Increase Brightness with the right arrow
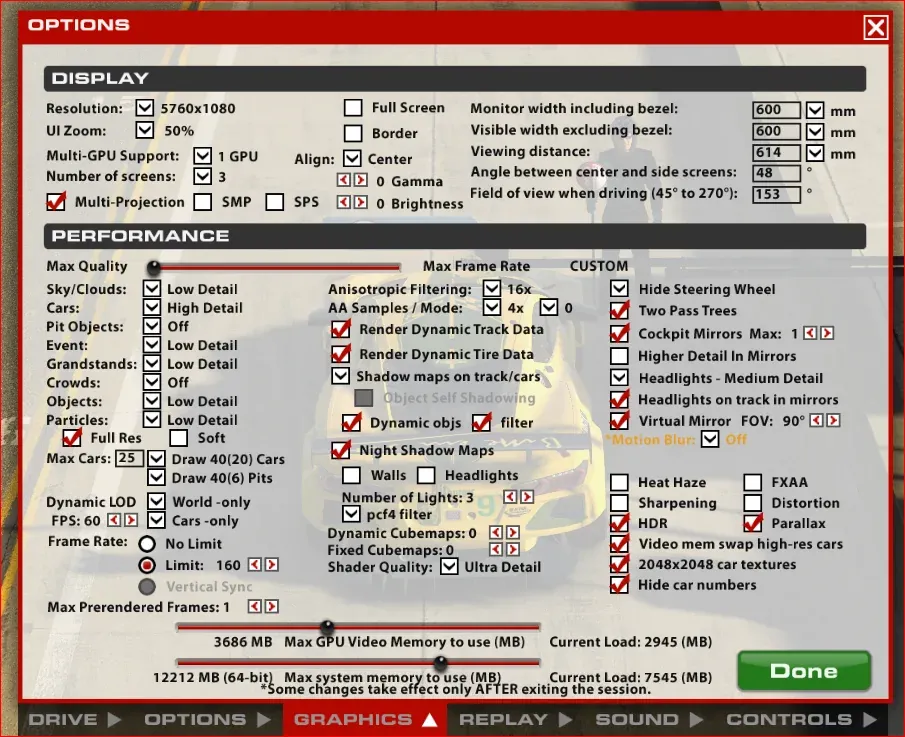 (360, 202)
